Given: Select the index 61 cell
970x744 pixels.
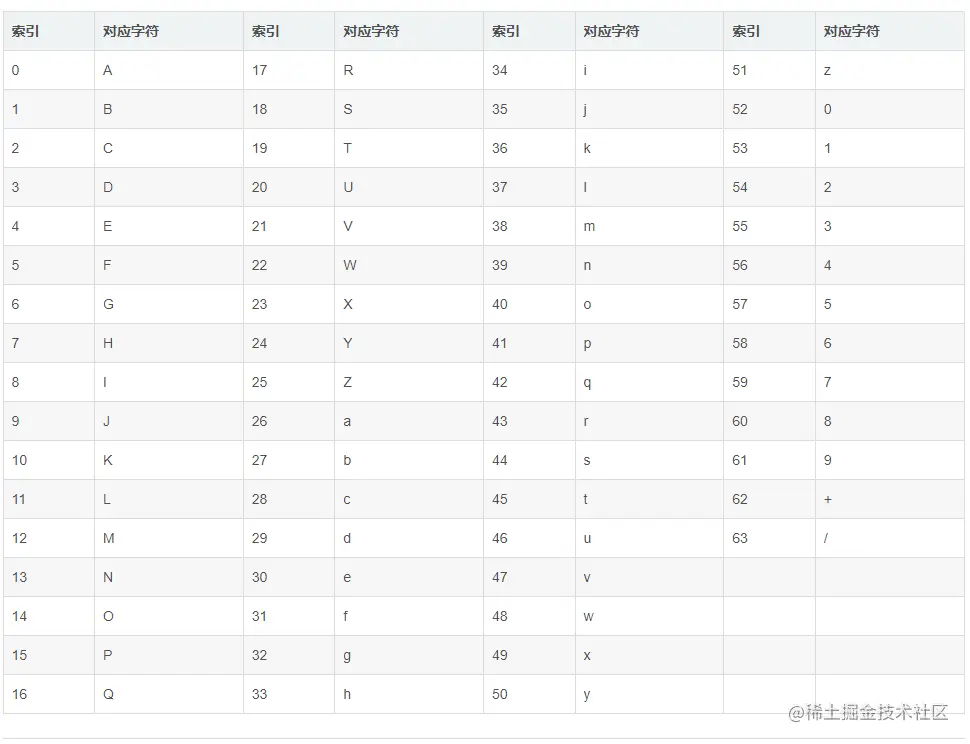Looking at the screenshot, I should click(x=770, y=460).
